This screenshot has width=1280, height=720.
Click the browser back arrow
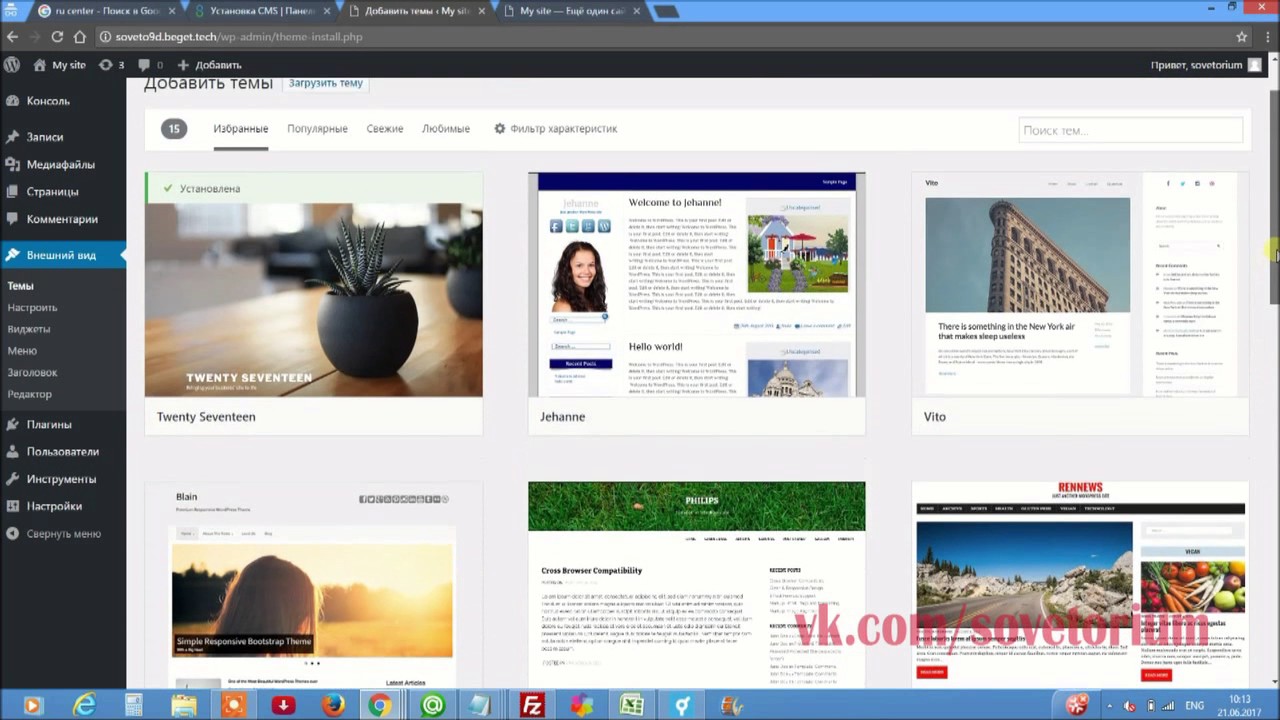point(12,37)
